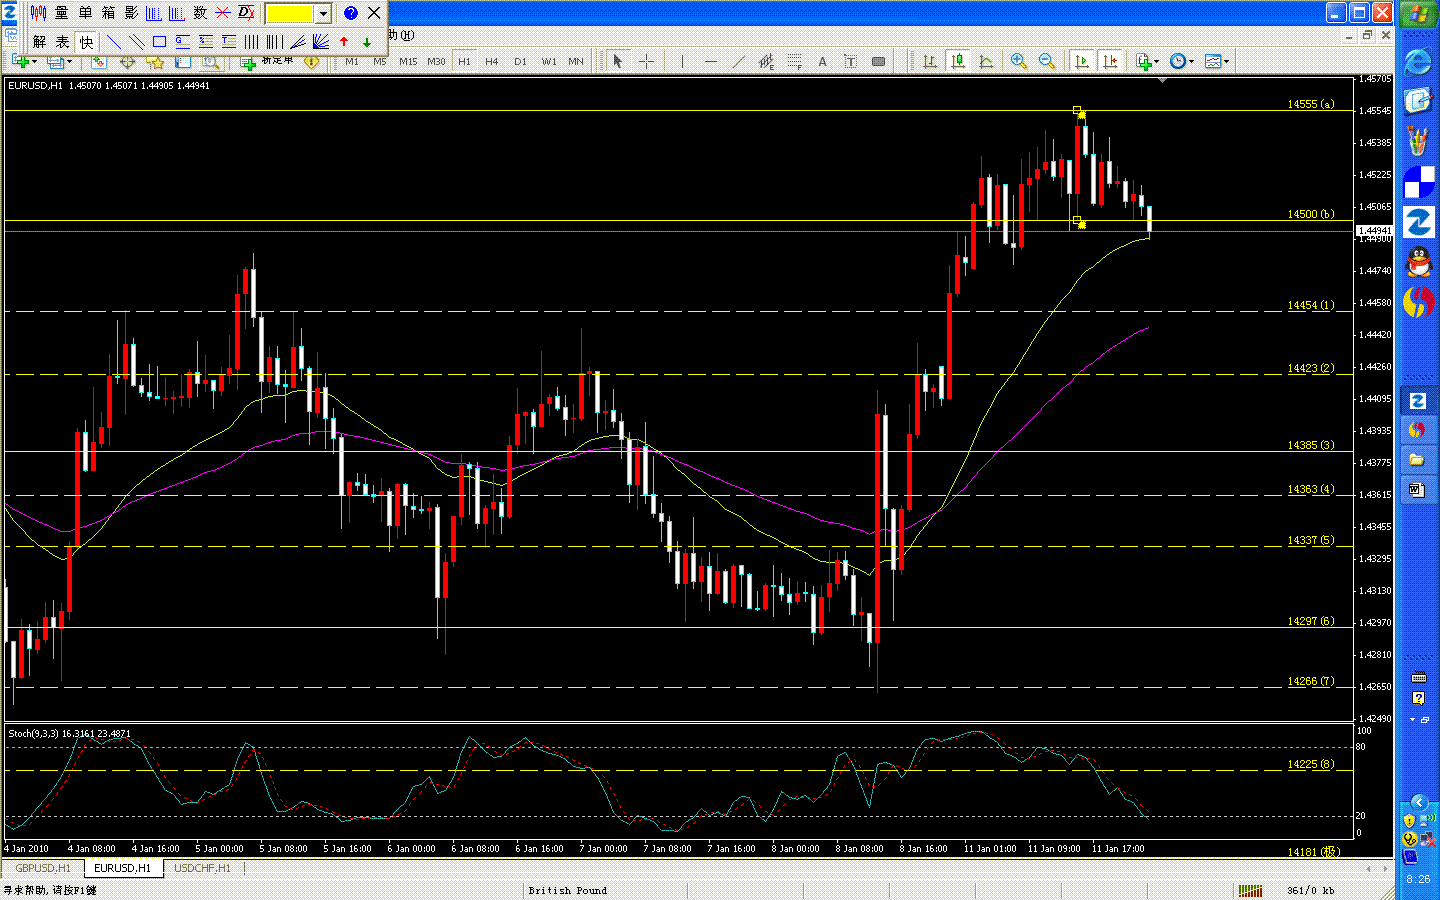Viewport: 1440px width, 900px height.
Task: Click the yellow color swatch
Action: 290,13
